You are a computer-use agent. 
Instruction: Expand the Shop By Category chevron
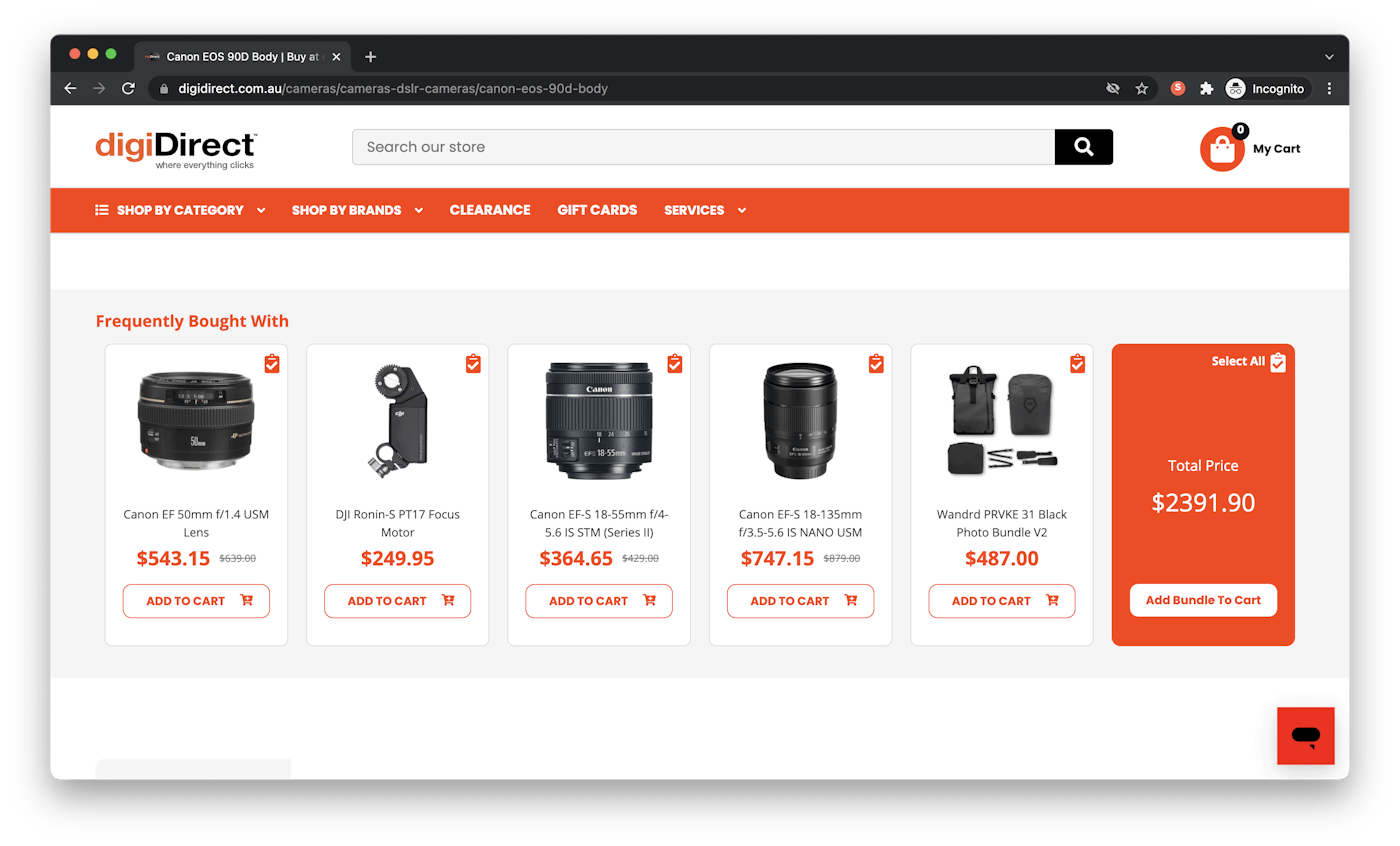coord(261,210)
